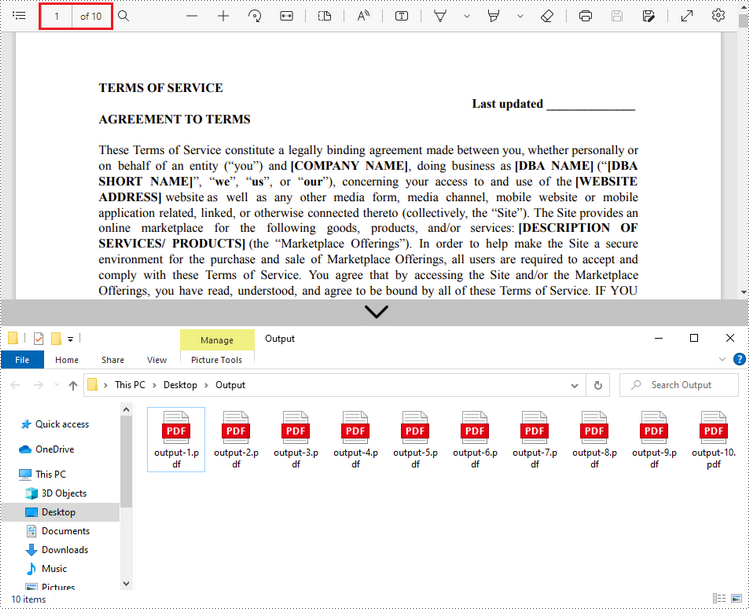Select output-1.pdf file
The image size is (749, 609).
pos(176,439)
